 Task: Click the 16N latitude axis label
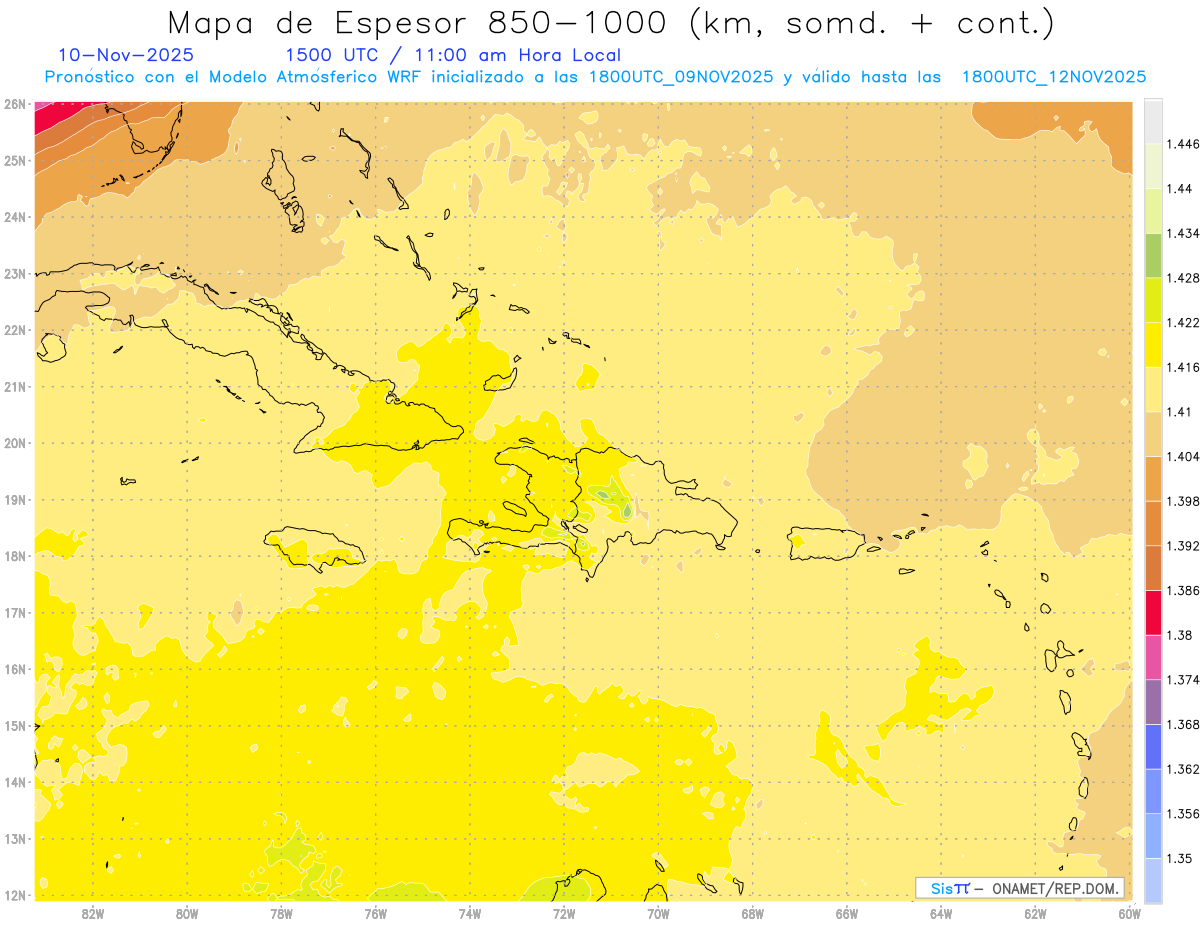pos(14,669)
